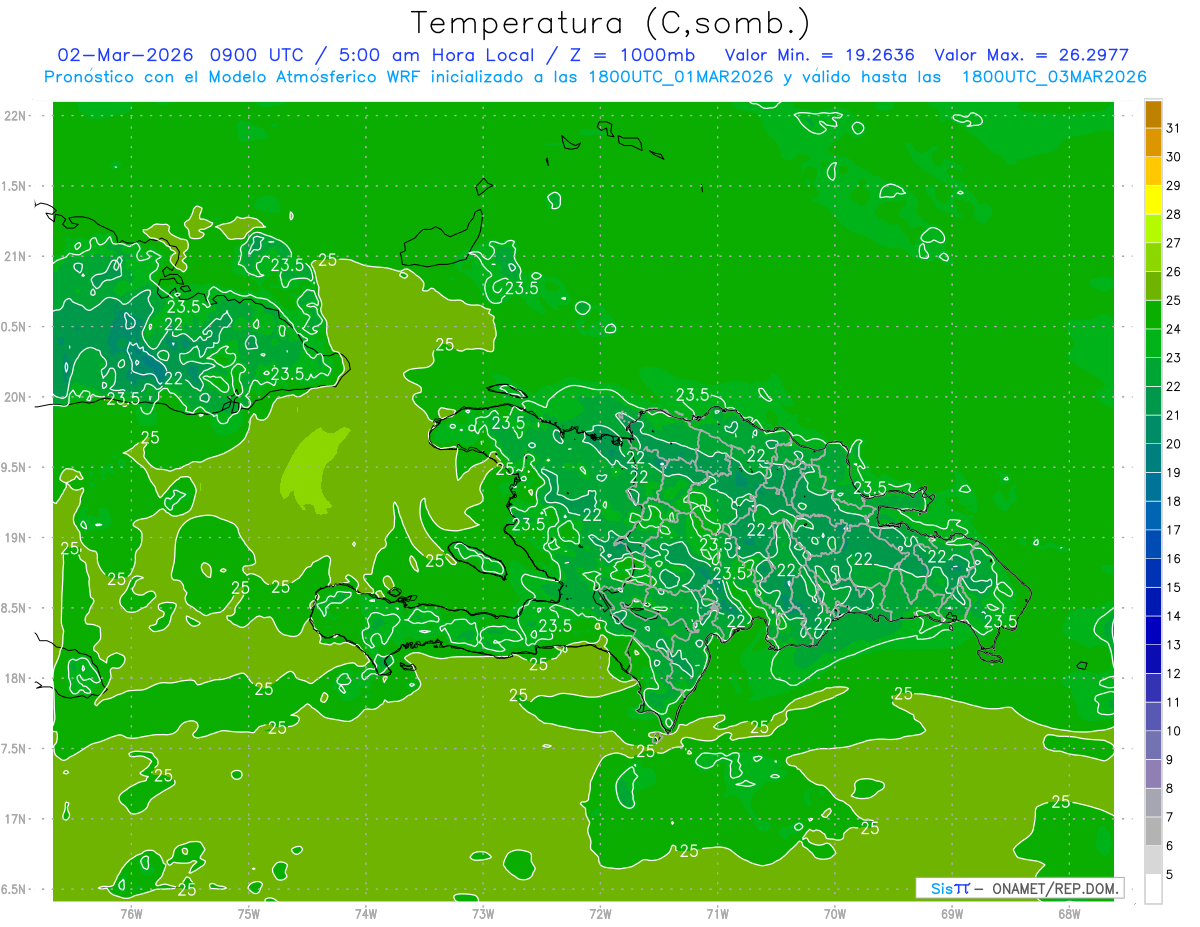This screenshot has width=1200, height=927.
Task: Click the white swatch at the scale bottom
Action: pos(1153,889)
